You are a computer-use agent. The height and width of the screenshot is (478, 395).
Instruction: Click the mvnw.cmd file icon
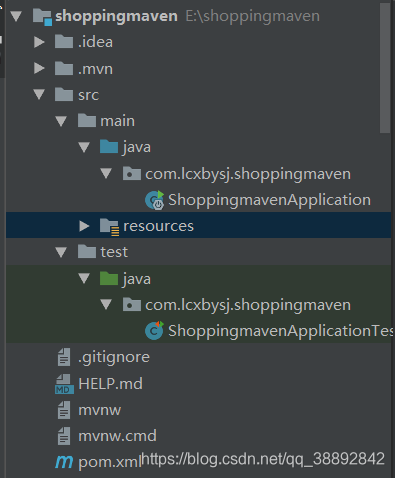(x=64, y=436)
